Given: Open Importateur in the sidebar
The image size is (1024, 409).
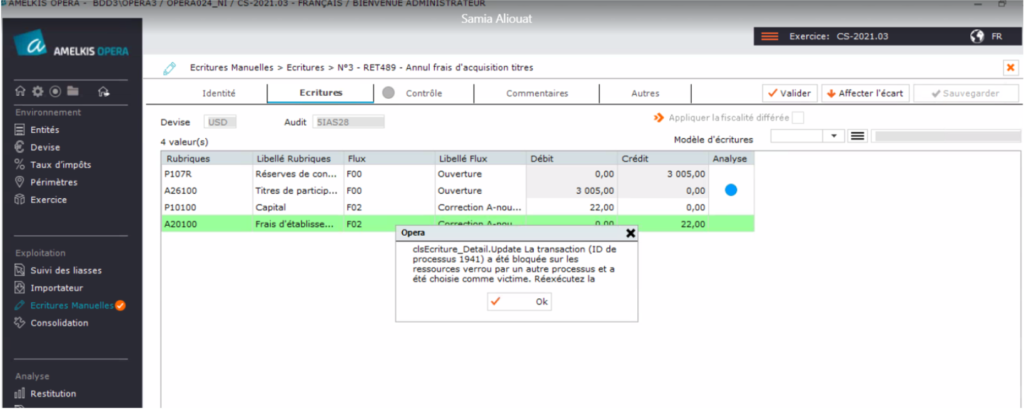Looking at the screenshot, I should tap(57, 288).
